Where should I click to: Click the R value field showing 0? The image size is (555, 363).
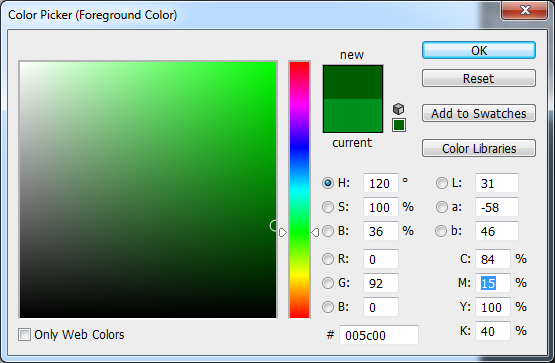pos(381,259)
